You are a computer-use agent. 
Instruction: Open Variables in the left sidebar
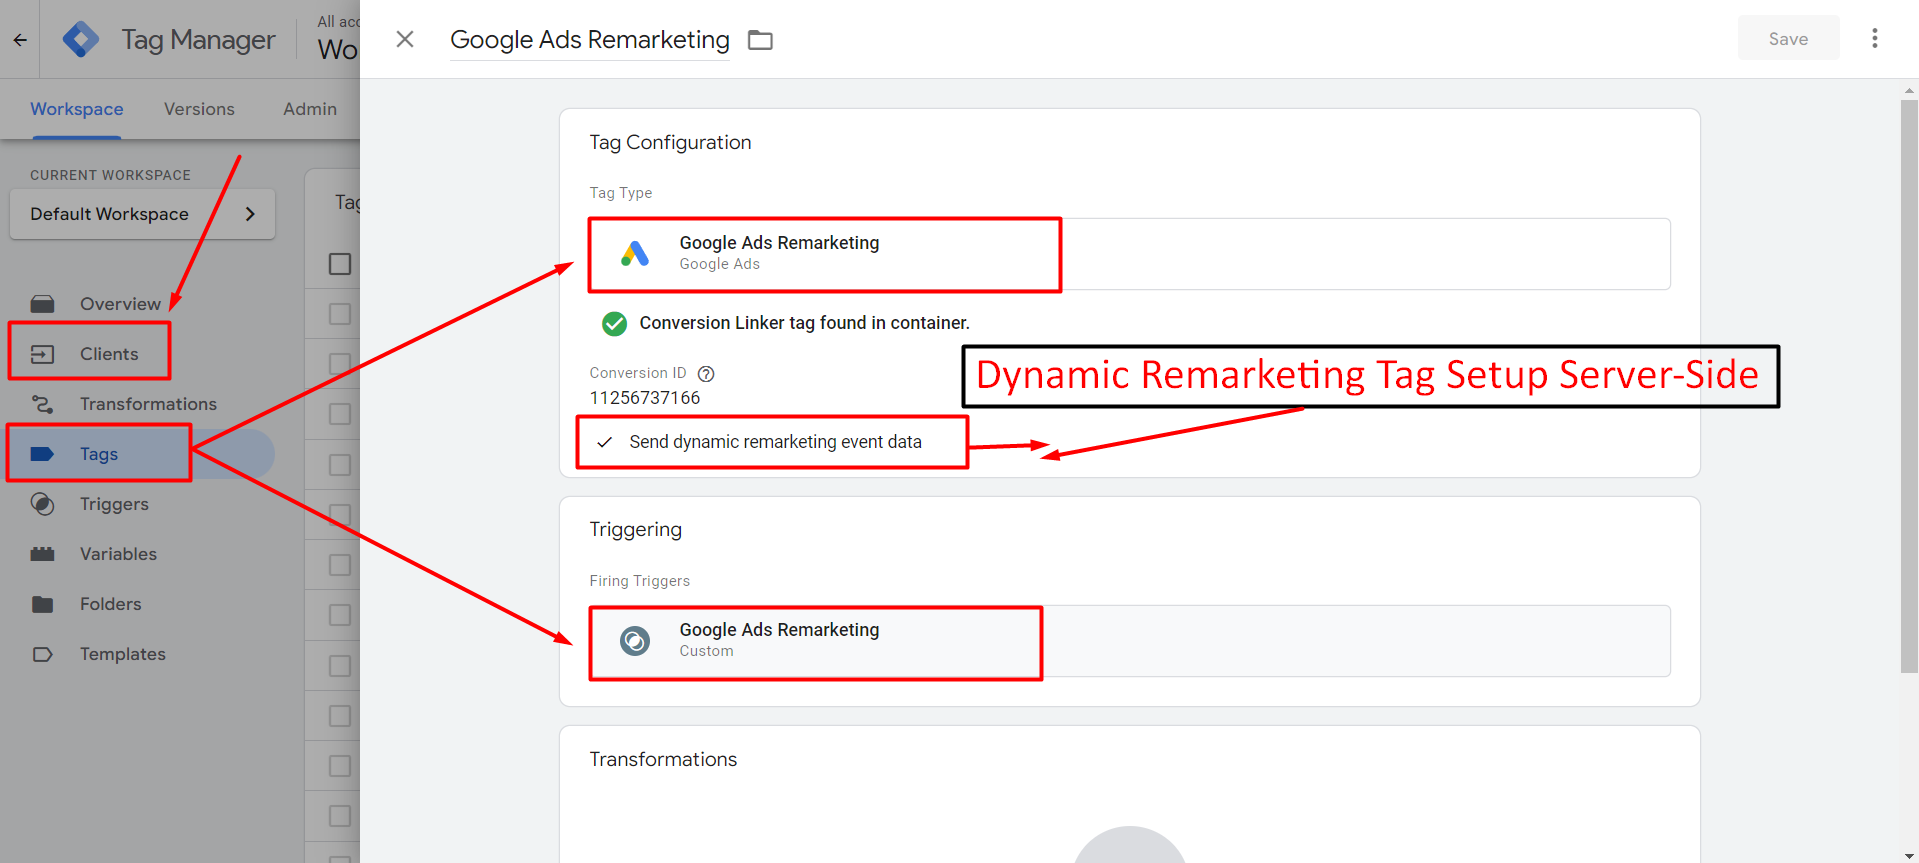tap(118, 554)
